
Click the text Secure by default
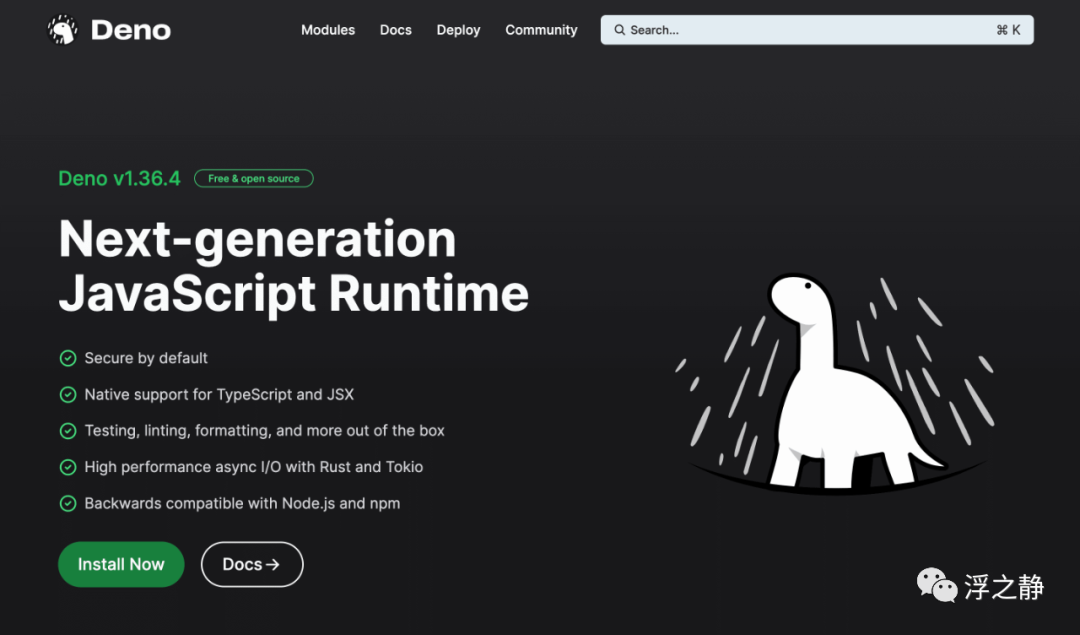(x=146, y=358)
